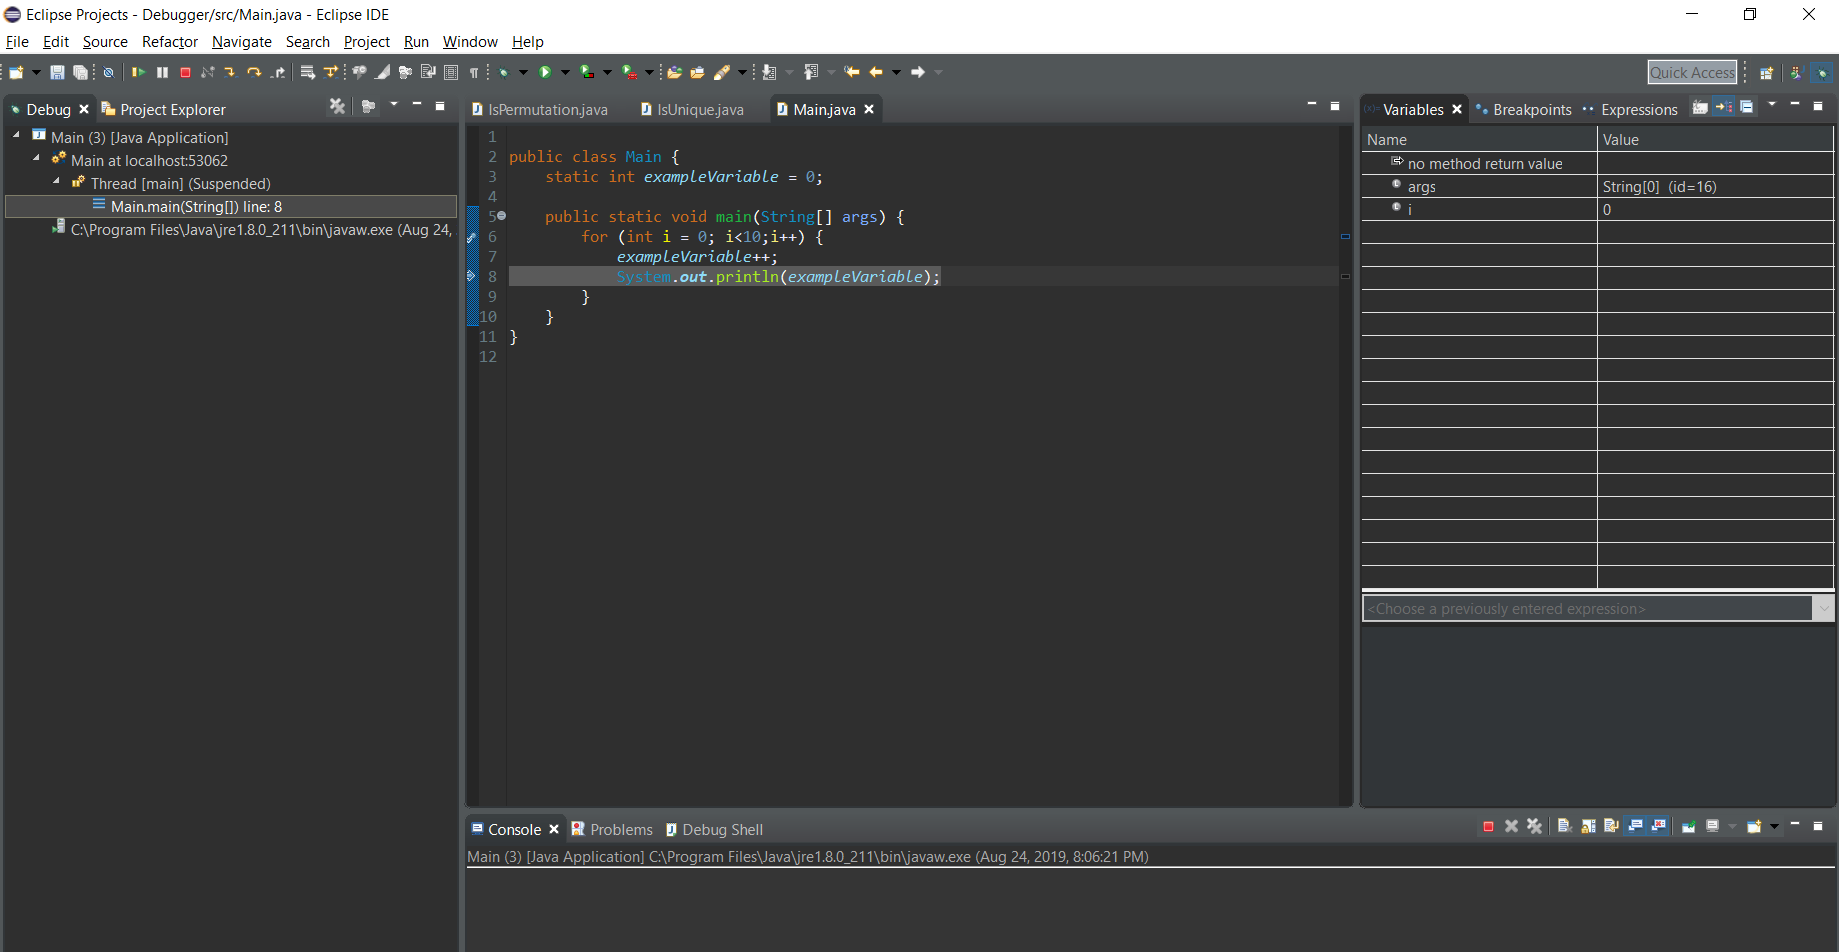Click the Open Perspective icon
Screen dimensions: 1839x952
tap(1767, 72)
